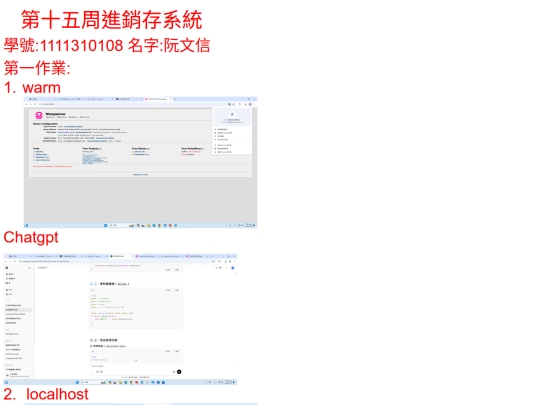The image size is (540, 405).
Task: Select the active ChatGPT browser tab
Action: 121,256
